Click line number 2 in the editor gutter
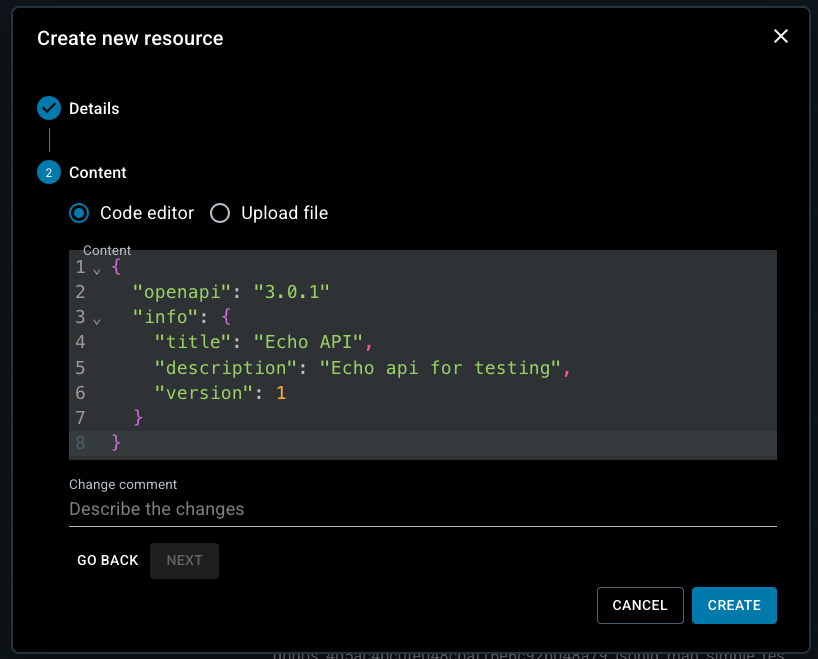 (80, 292)
